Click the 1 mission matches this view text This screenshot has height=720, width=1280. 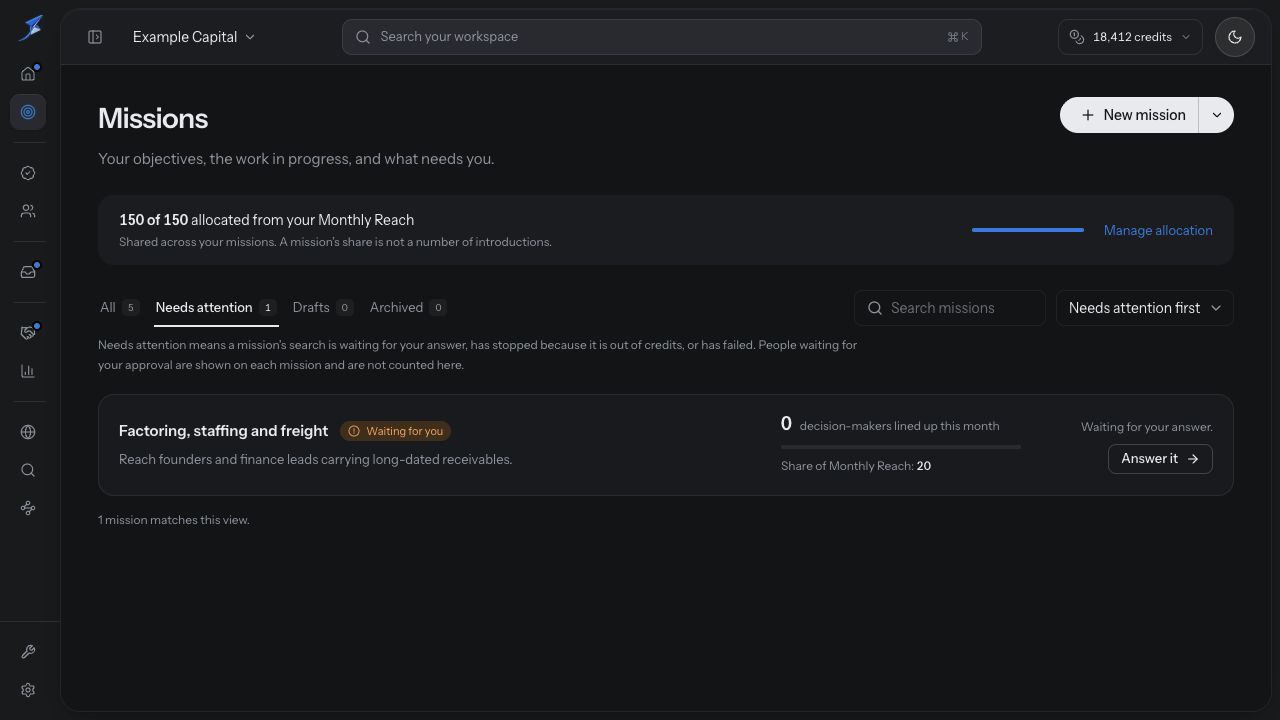174,520
